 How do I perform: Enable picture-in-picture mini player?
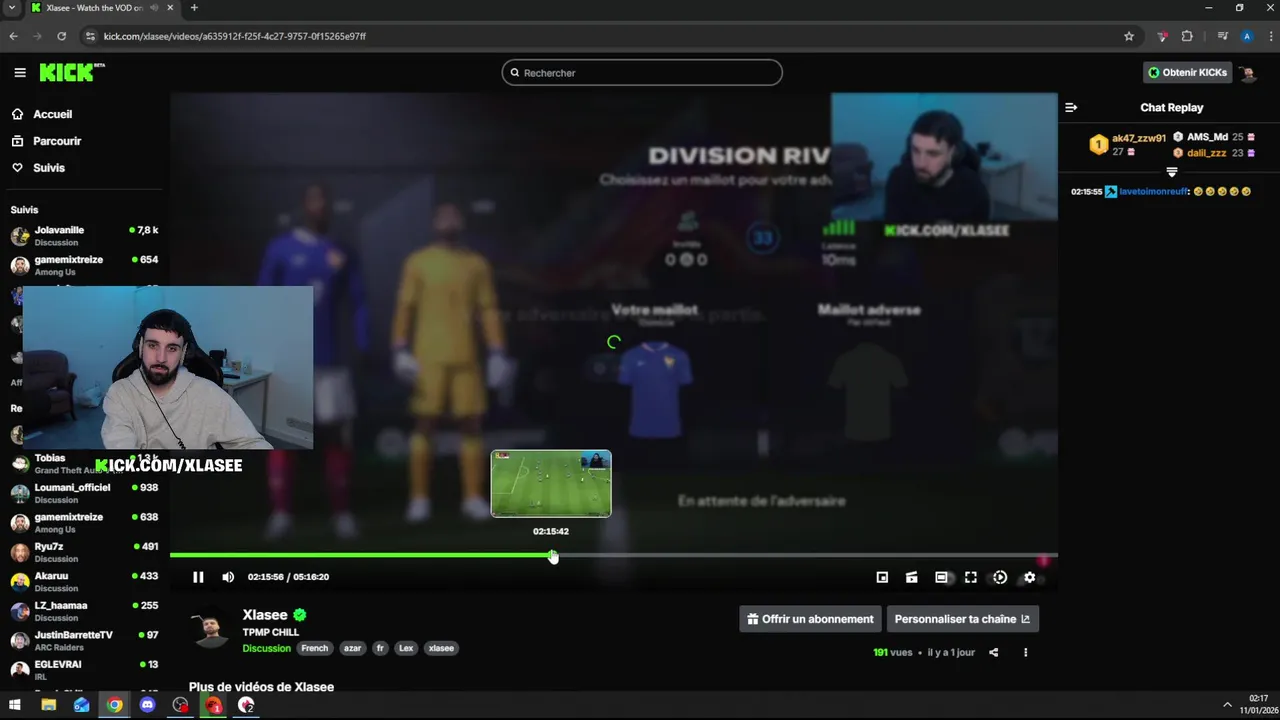pos(882,577)
